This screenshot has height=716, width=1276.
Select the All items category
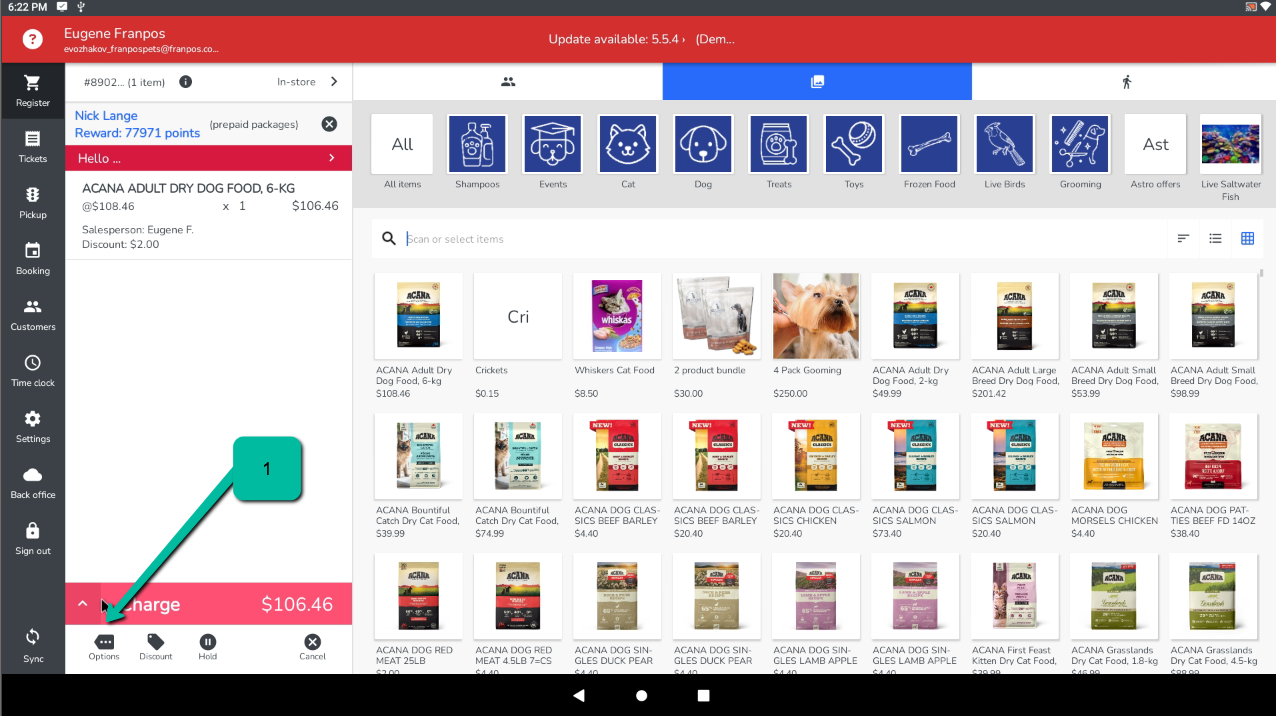402,152
